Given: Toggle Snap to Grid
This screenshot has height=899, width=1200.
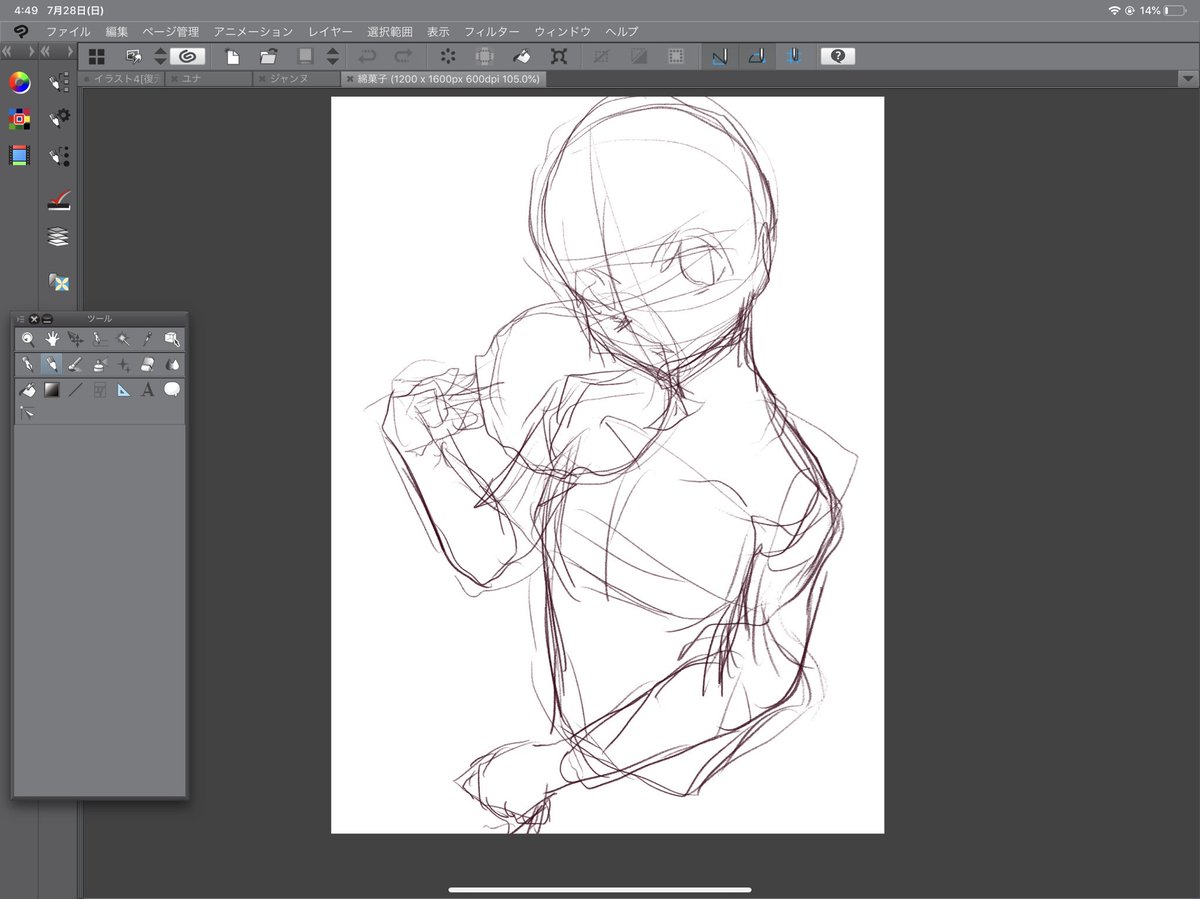Looking at the screenshot, I should pos(794,56).
